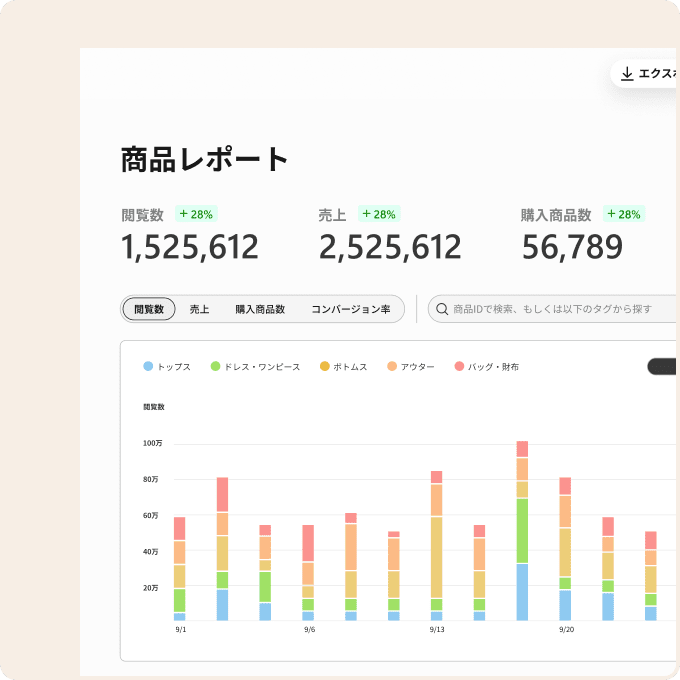Click the 60万 axis label

[150, 516]
